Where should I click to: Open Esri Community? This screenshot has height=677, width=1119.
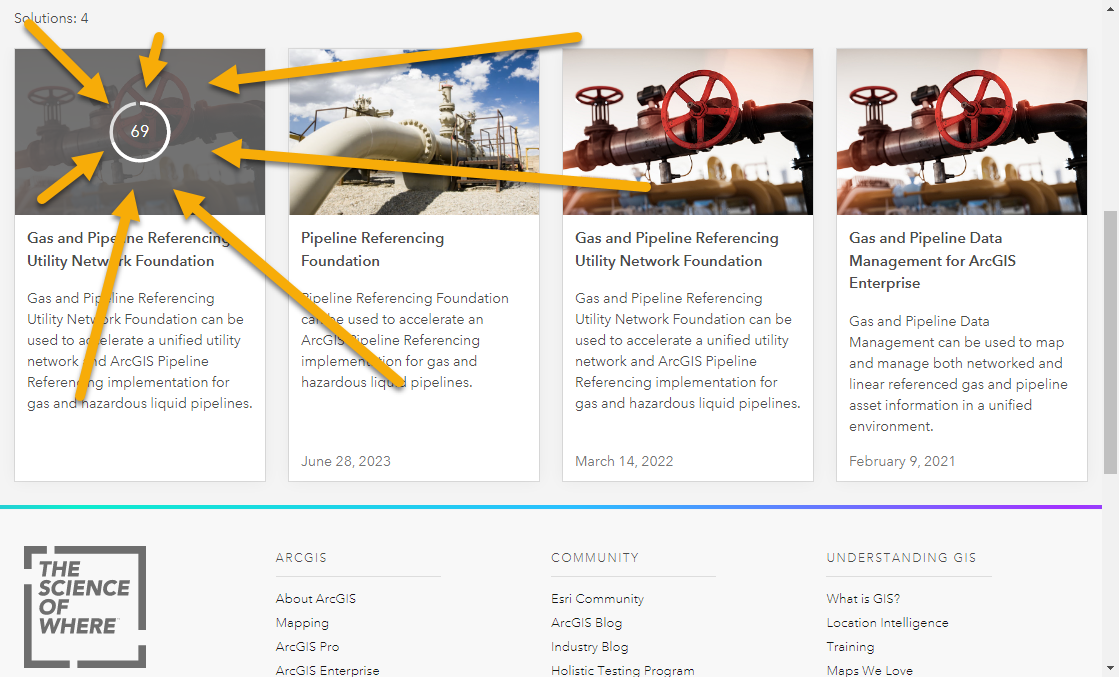point(597,598)
